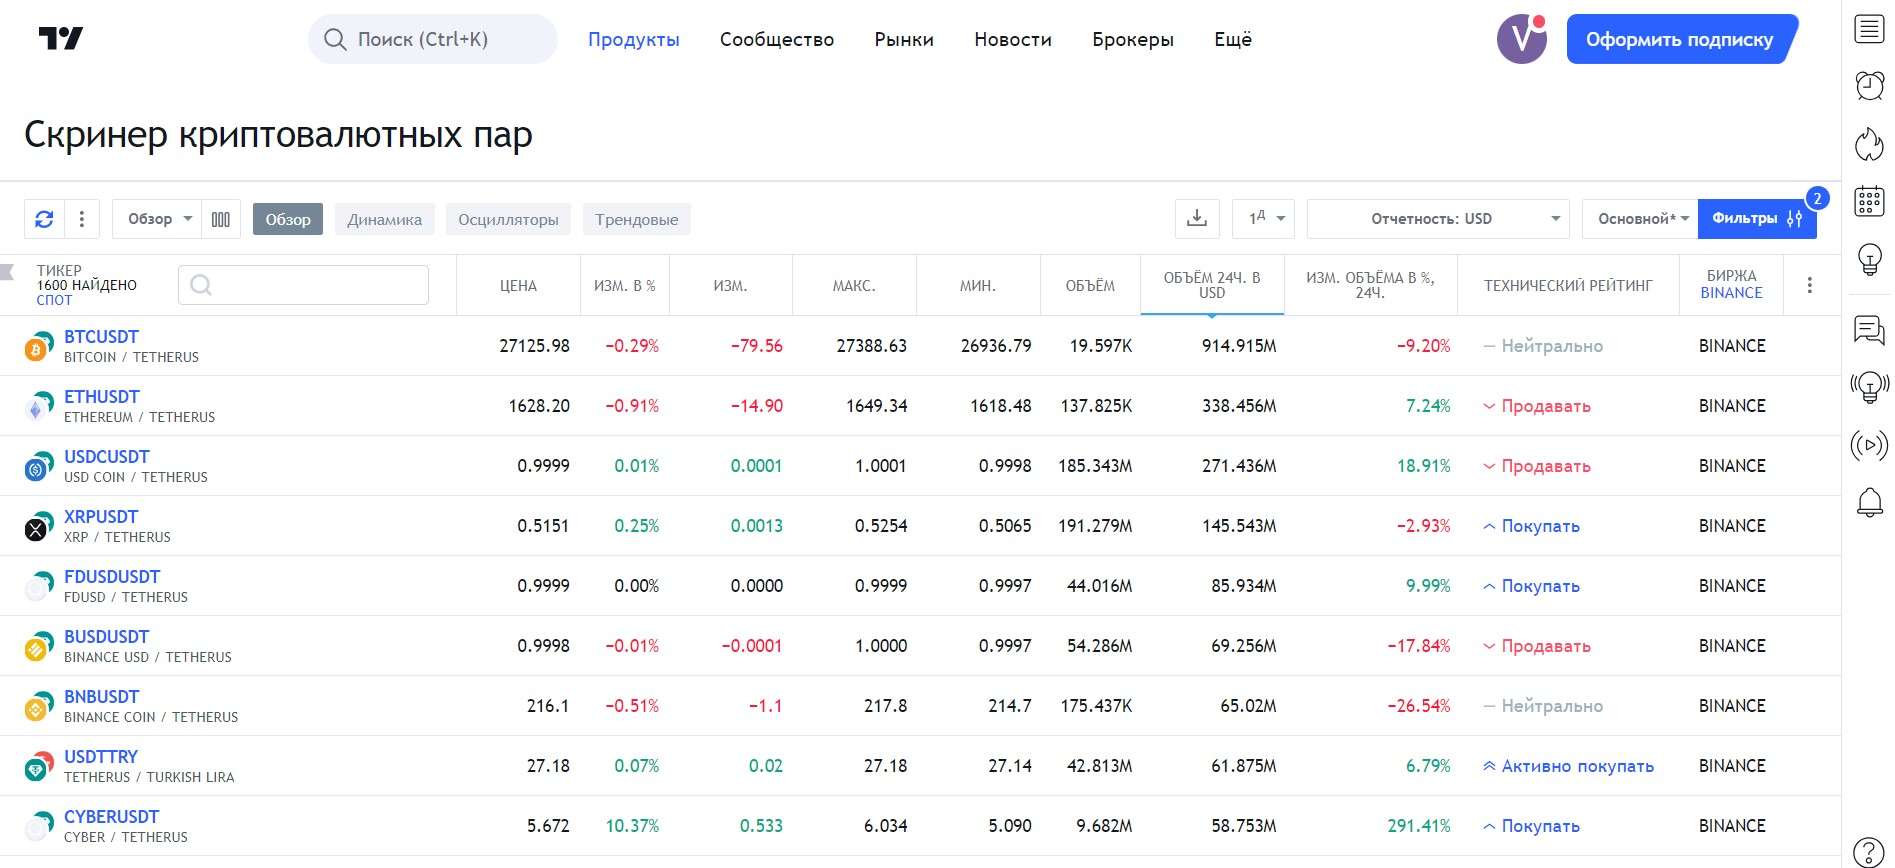Open the Продукты menu
This screenshot has width=1895, height=868.
pos(633,39)
